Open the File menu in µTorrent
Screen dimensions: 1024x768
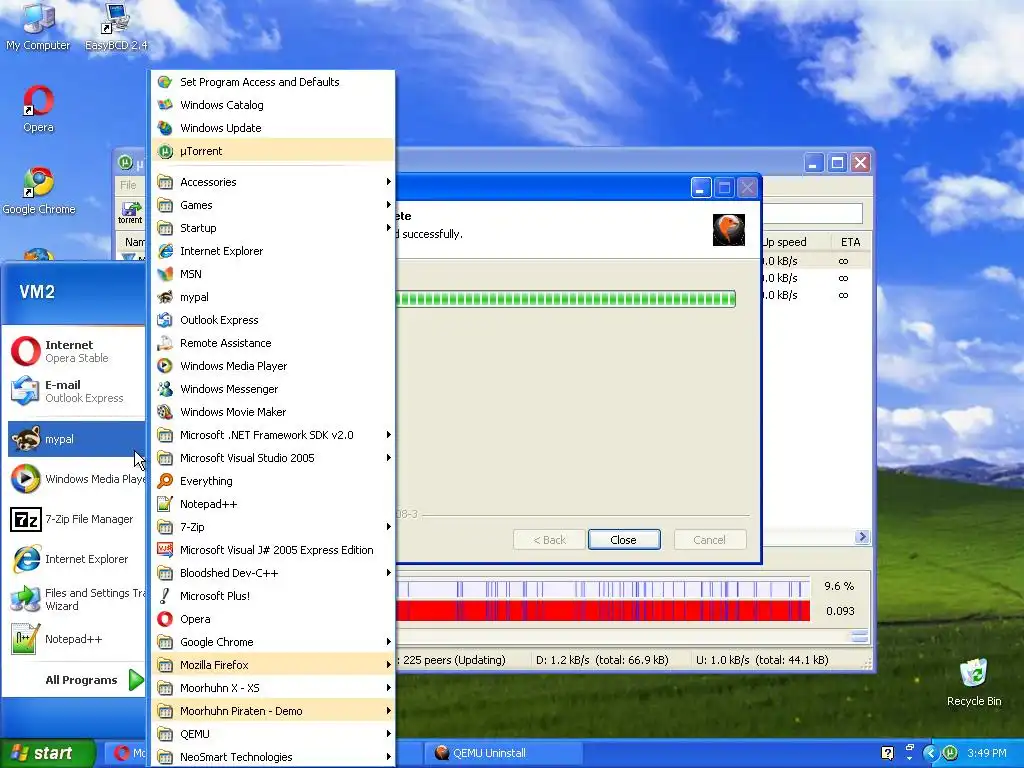129,185
